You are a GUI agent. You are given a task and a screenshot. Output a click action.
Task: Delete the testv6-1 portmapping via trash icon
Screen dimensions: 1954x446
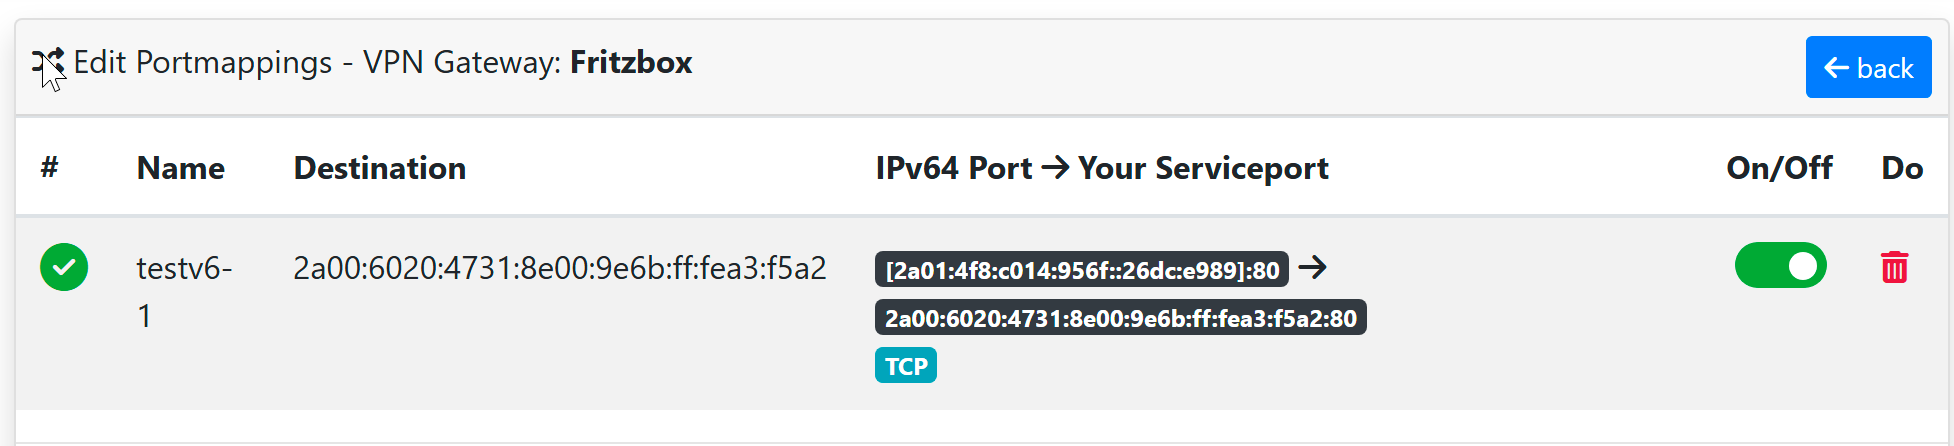[1894, 268]
